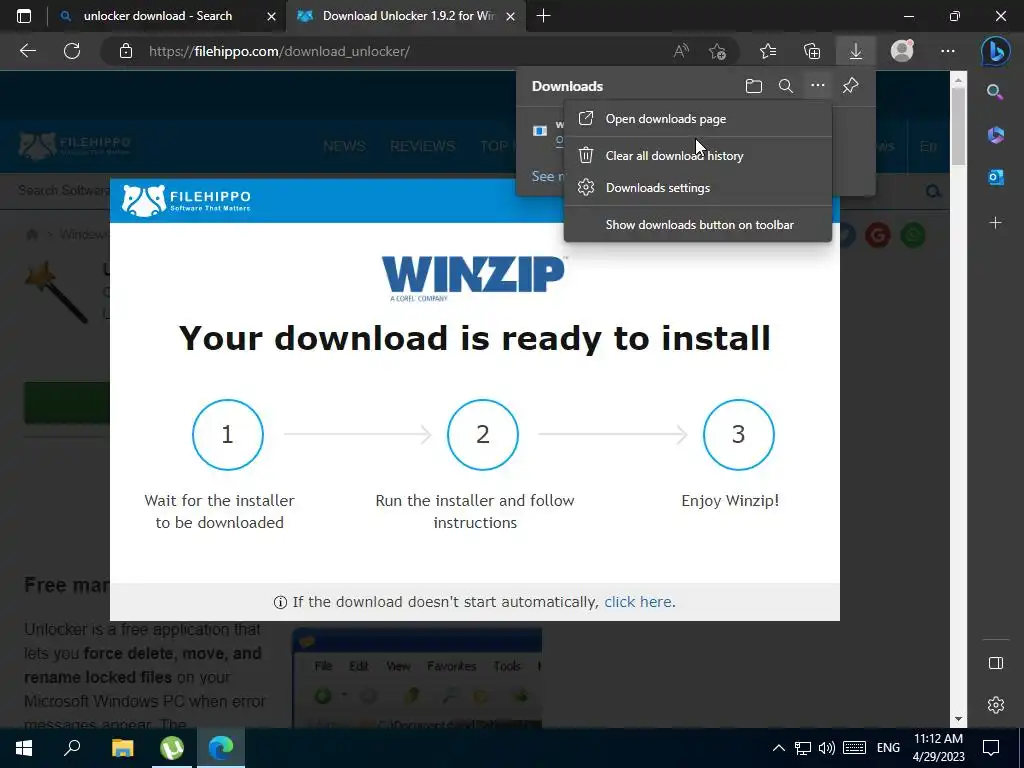Search downloads with magnifier icon
The width and height of the screenshot is (1024, 768).
coord(786,86)
